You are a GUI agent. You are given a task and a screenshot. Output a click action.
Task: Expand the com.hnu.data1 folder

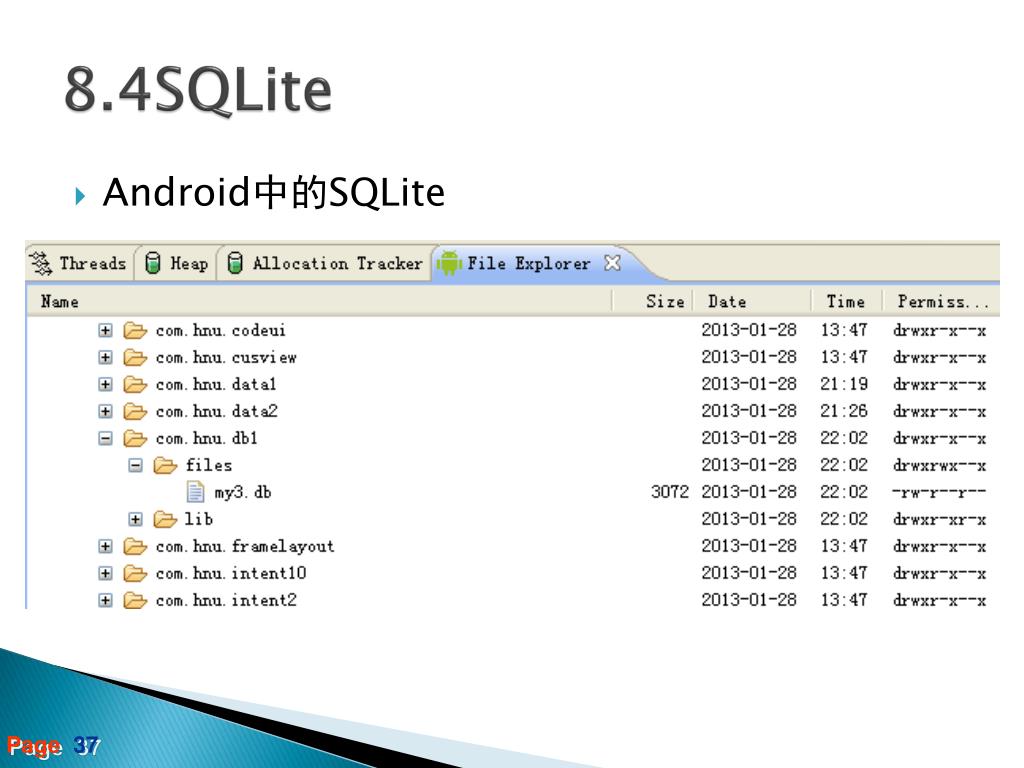pos(105,384)
